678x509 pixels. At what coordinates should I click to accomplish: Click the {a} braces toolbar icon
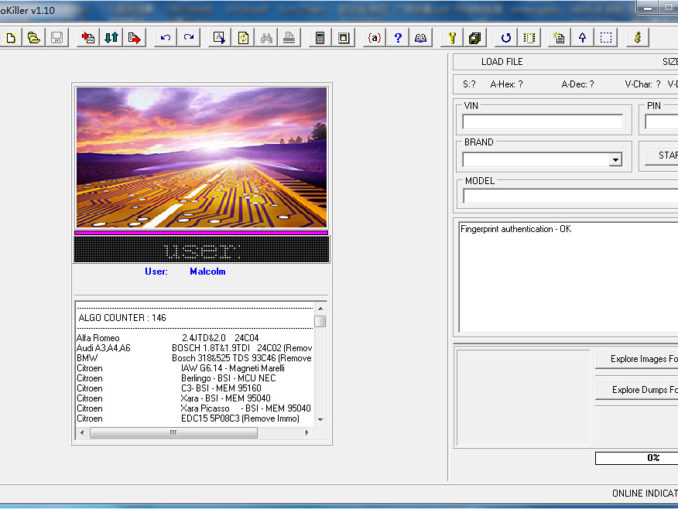(374, 38)
